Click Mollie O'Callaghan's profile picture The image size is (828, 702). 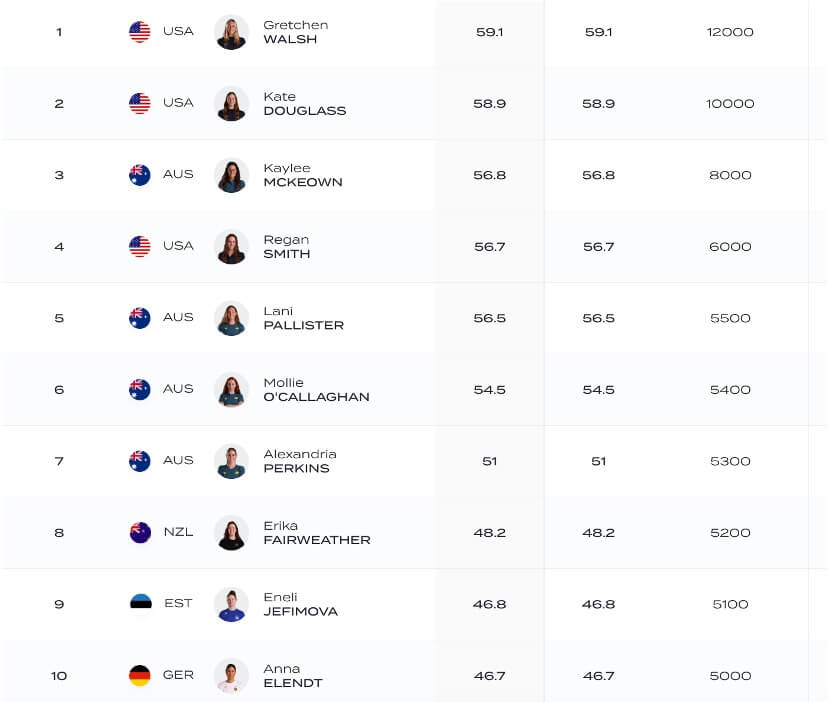coord(231,389)
